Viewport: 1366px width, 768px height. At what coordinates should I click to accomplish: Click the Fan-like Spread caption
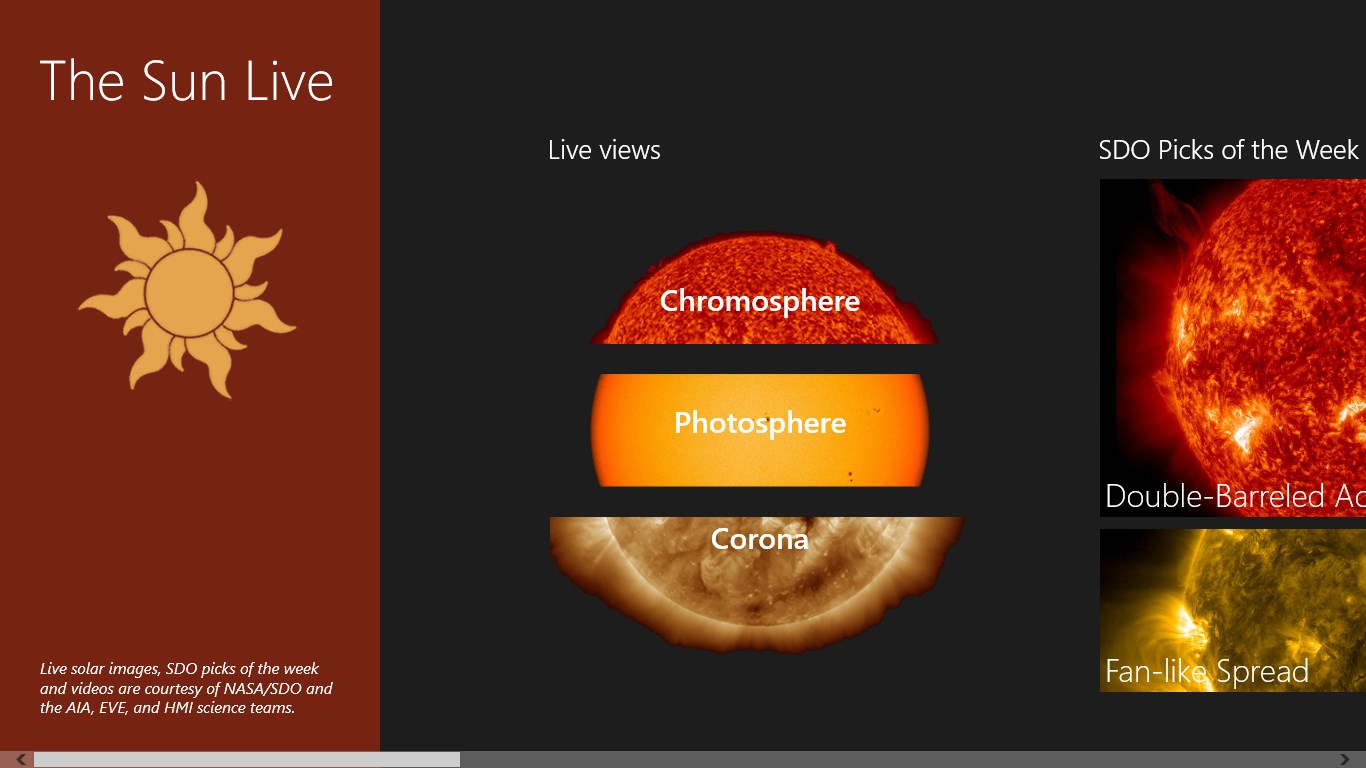click(x=1206, y=671)
